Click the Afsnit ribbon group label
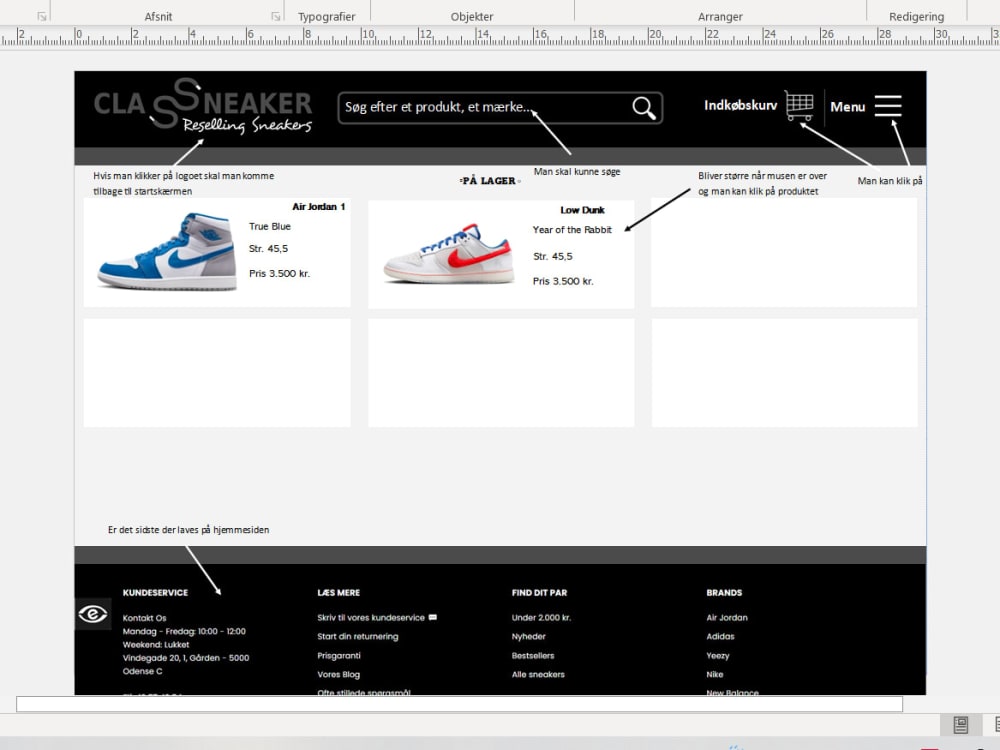The image size is (1000, 750). [x=158, y=17]
